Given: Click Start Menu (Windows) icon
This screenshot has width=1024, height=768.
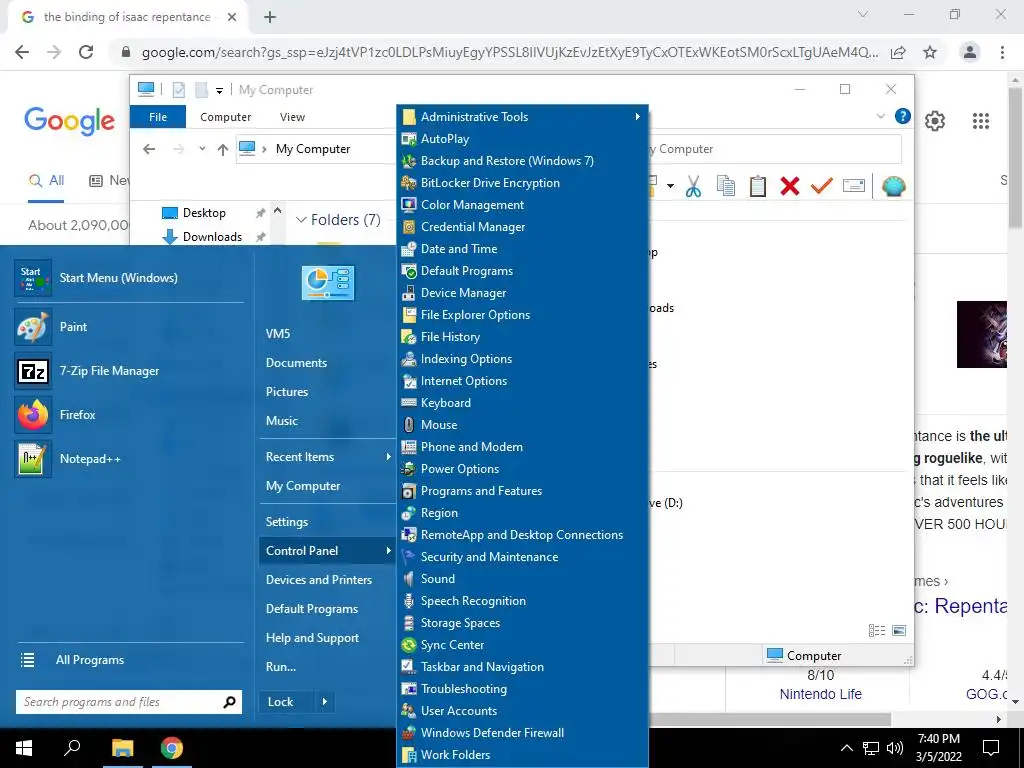Looking at the screenshot, I should (33, 278).
